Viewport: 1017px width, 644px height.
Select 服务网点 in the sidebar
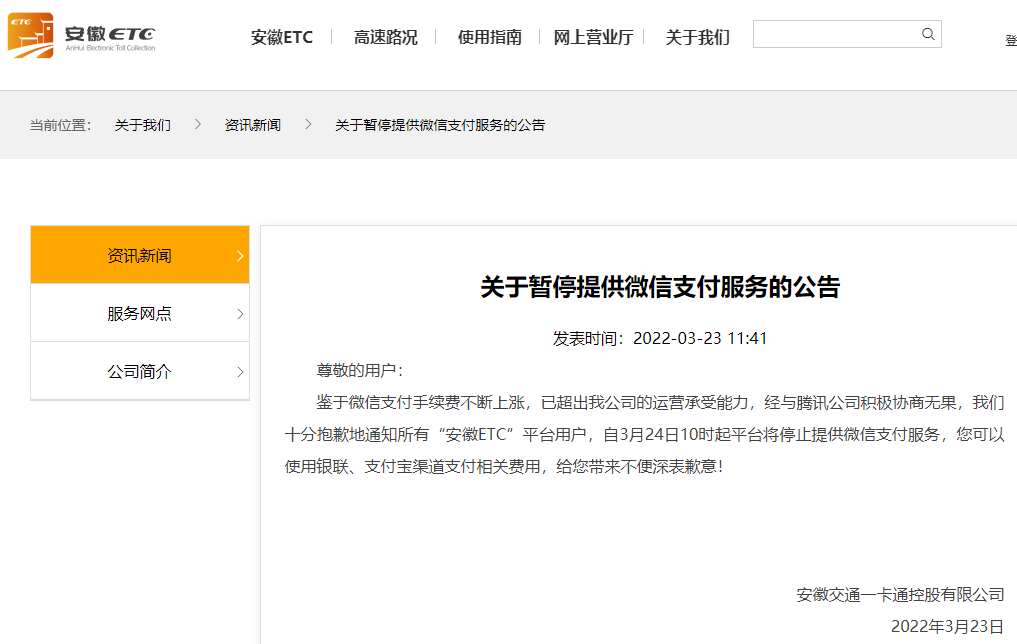tap(139, 313)
